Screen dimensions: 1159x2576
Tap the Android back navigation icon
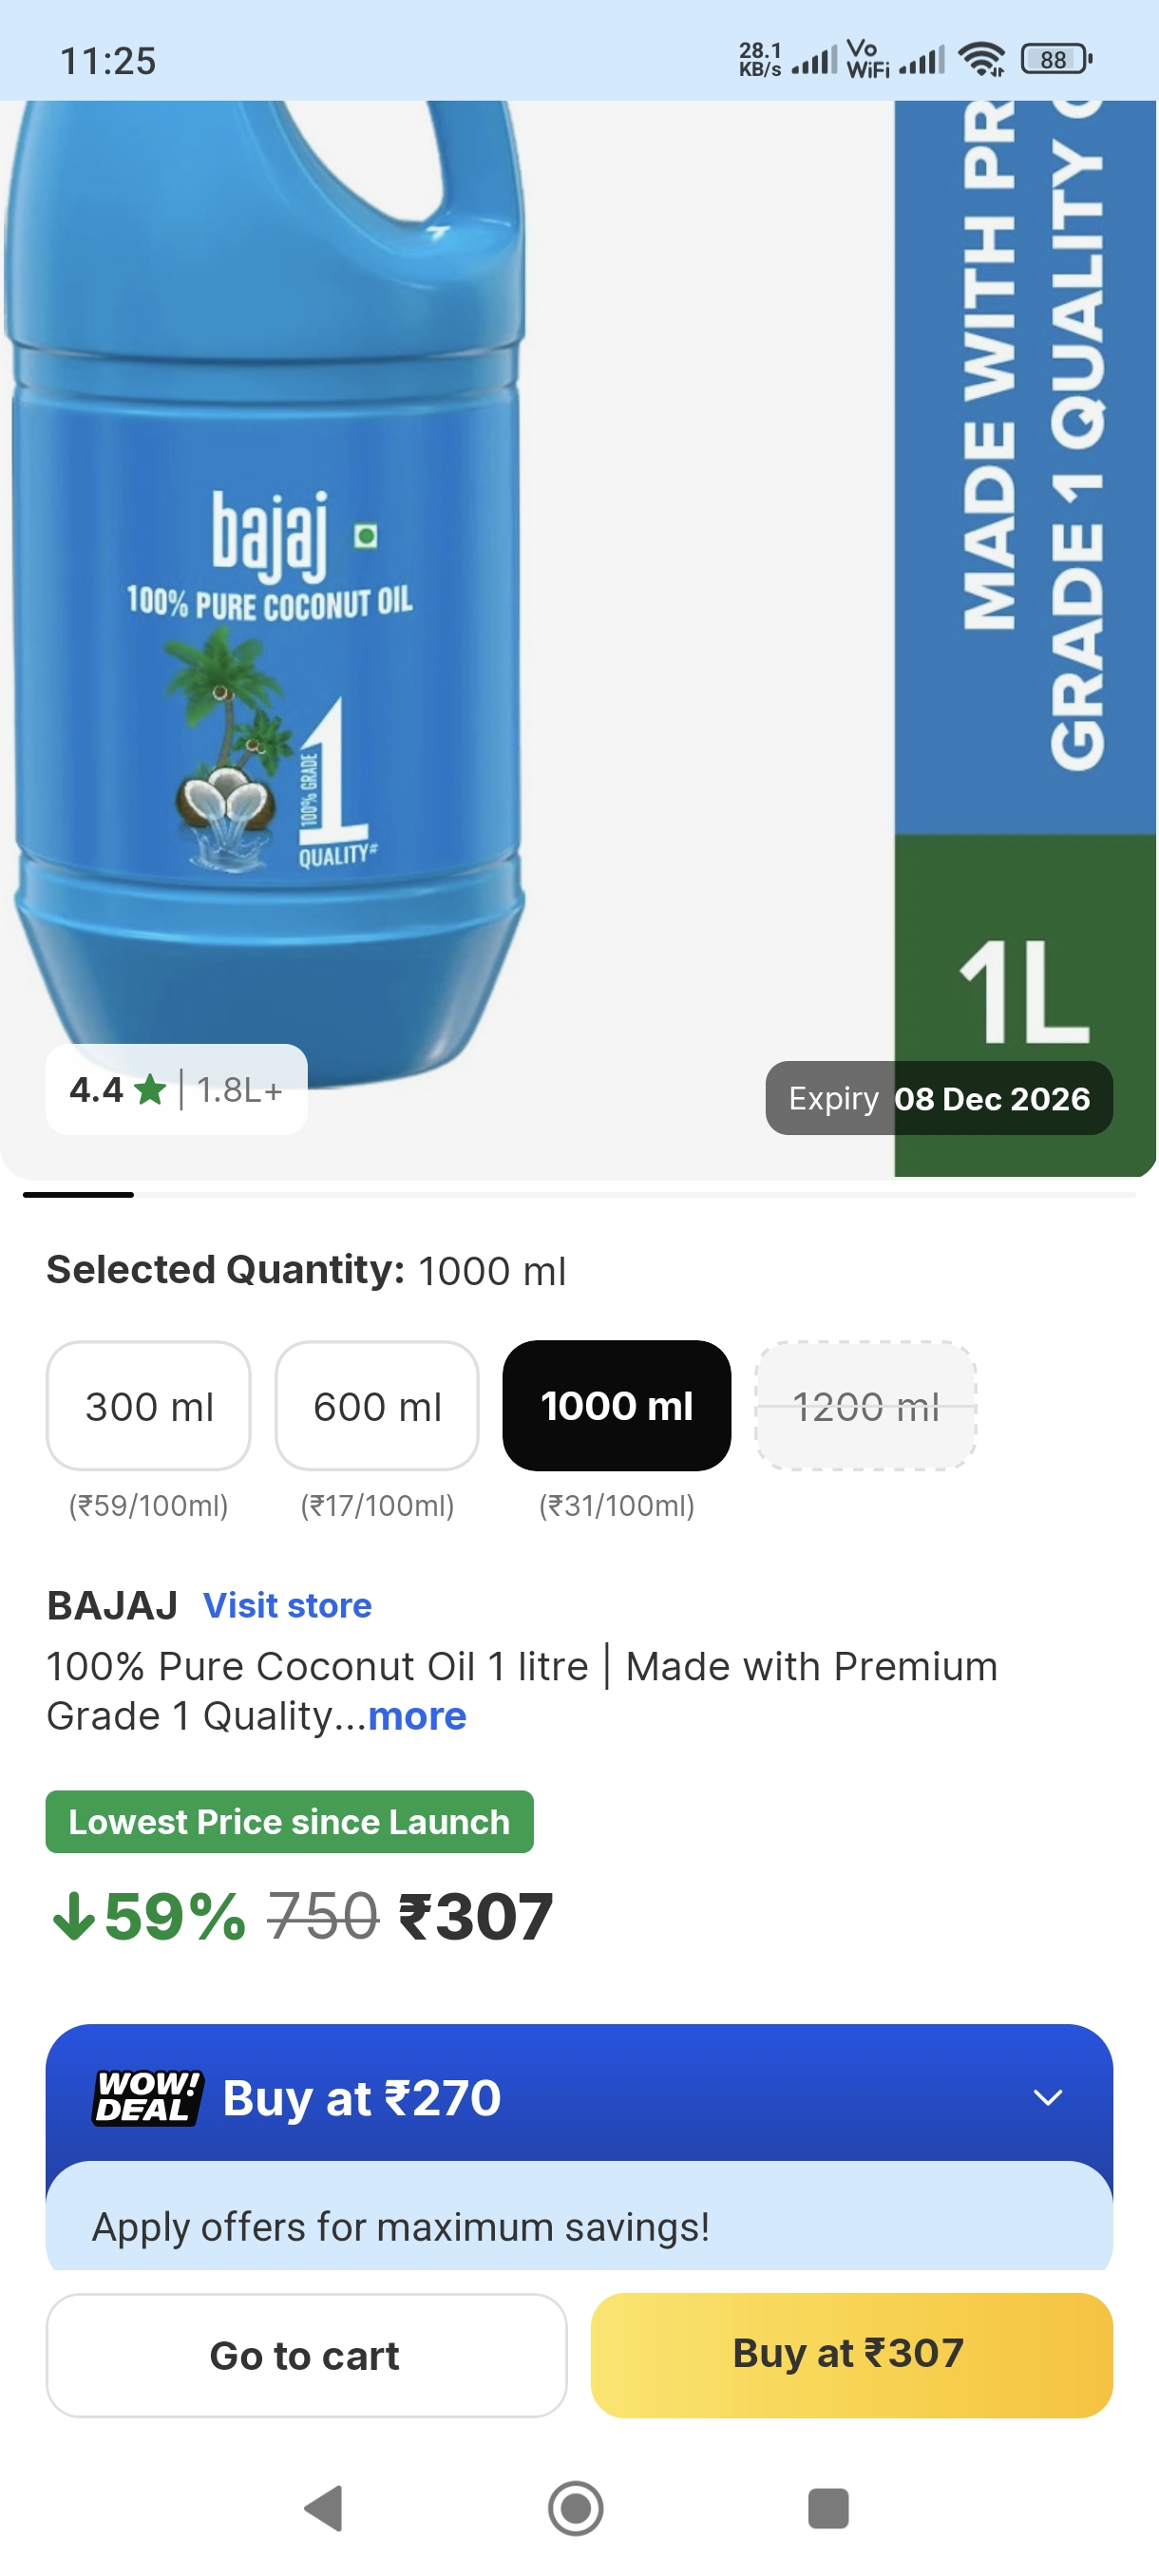click(324, 2508)
